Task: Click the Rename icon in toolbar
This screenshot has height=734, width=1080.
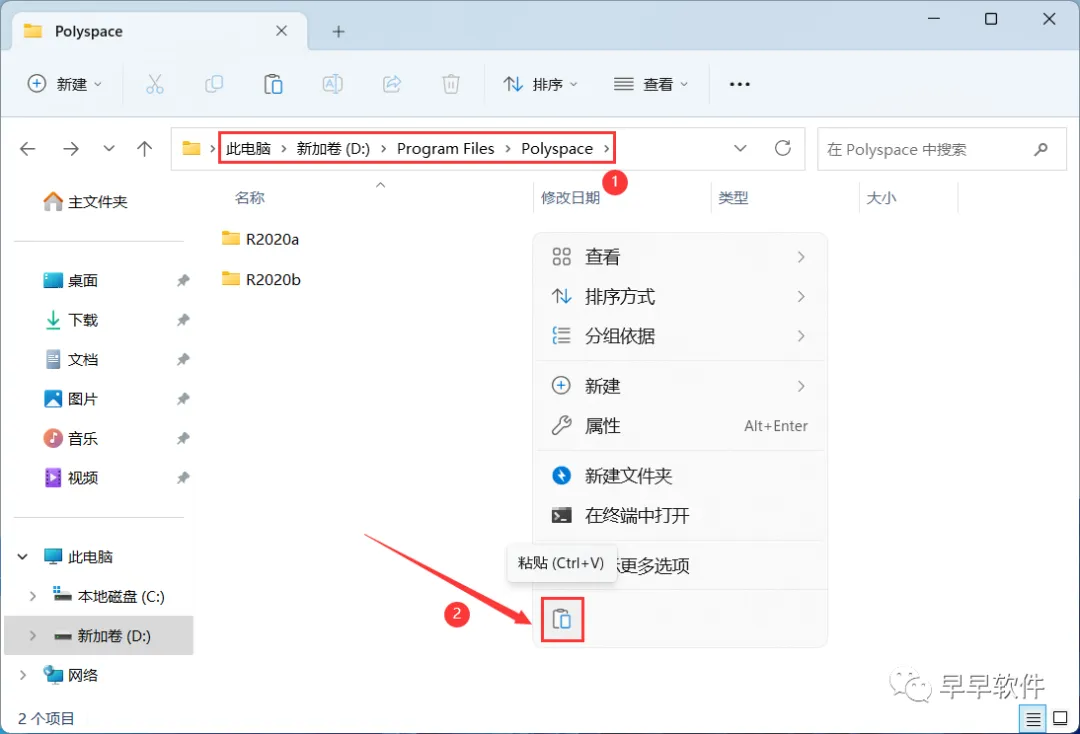Action: coord(333,84)
